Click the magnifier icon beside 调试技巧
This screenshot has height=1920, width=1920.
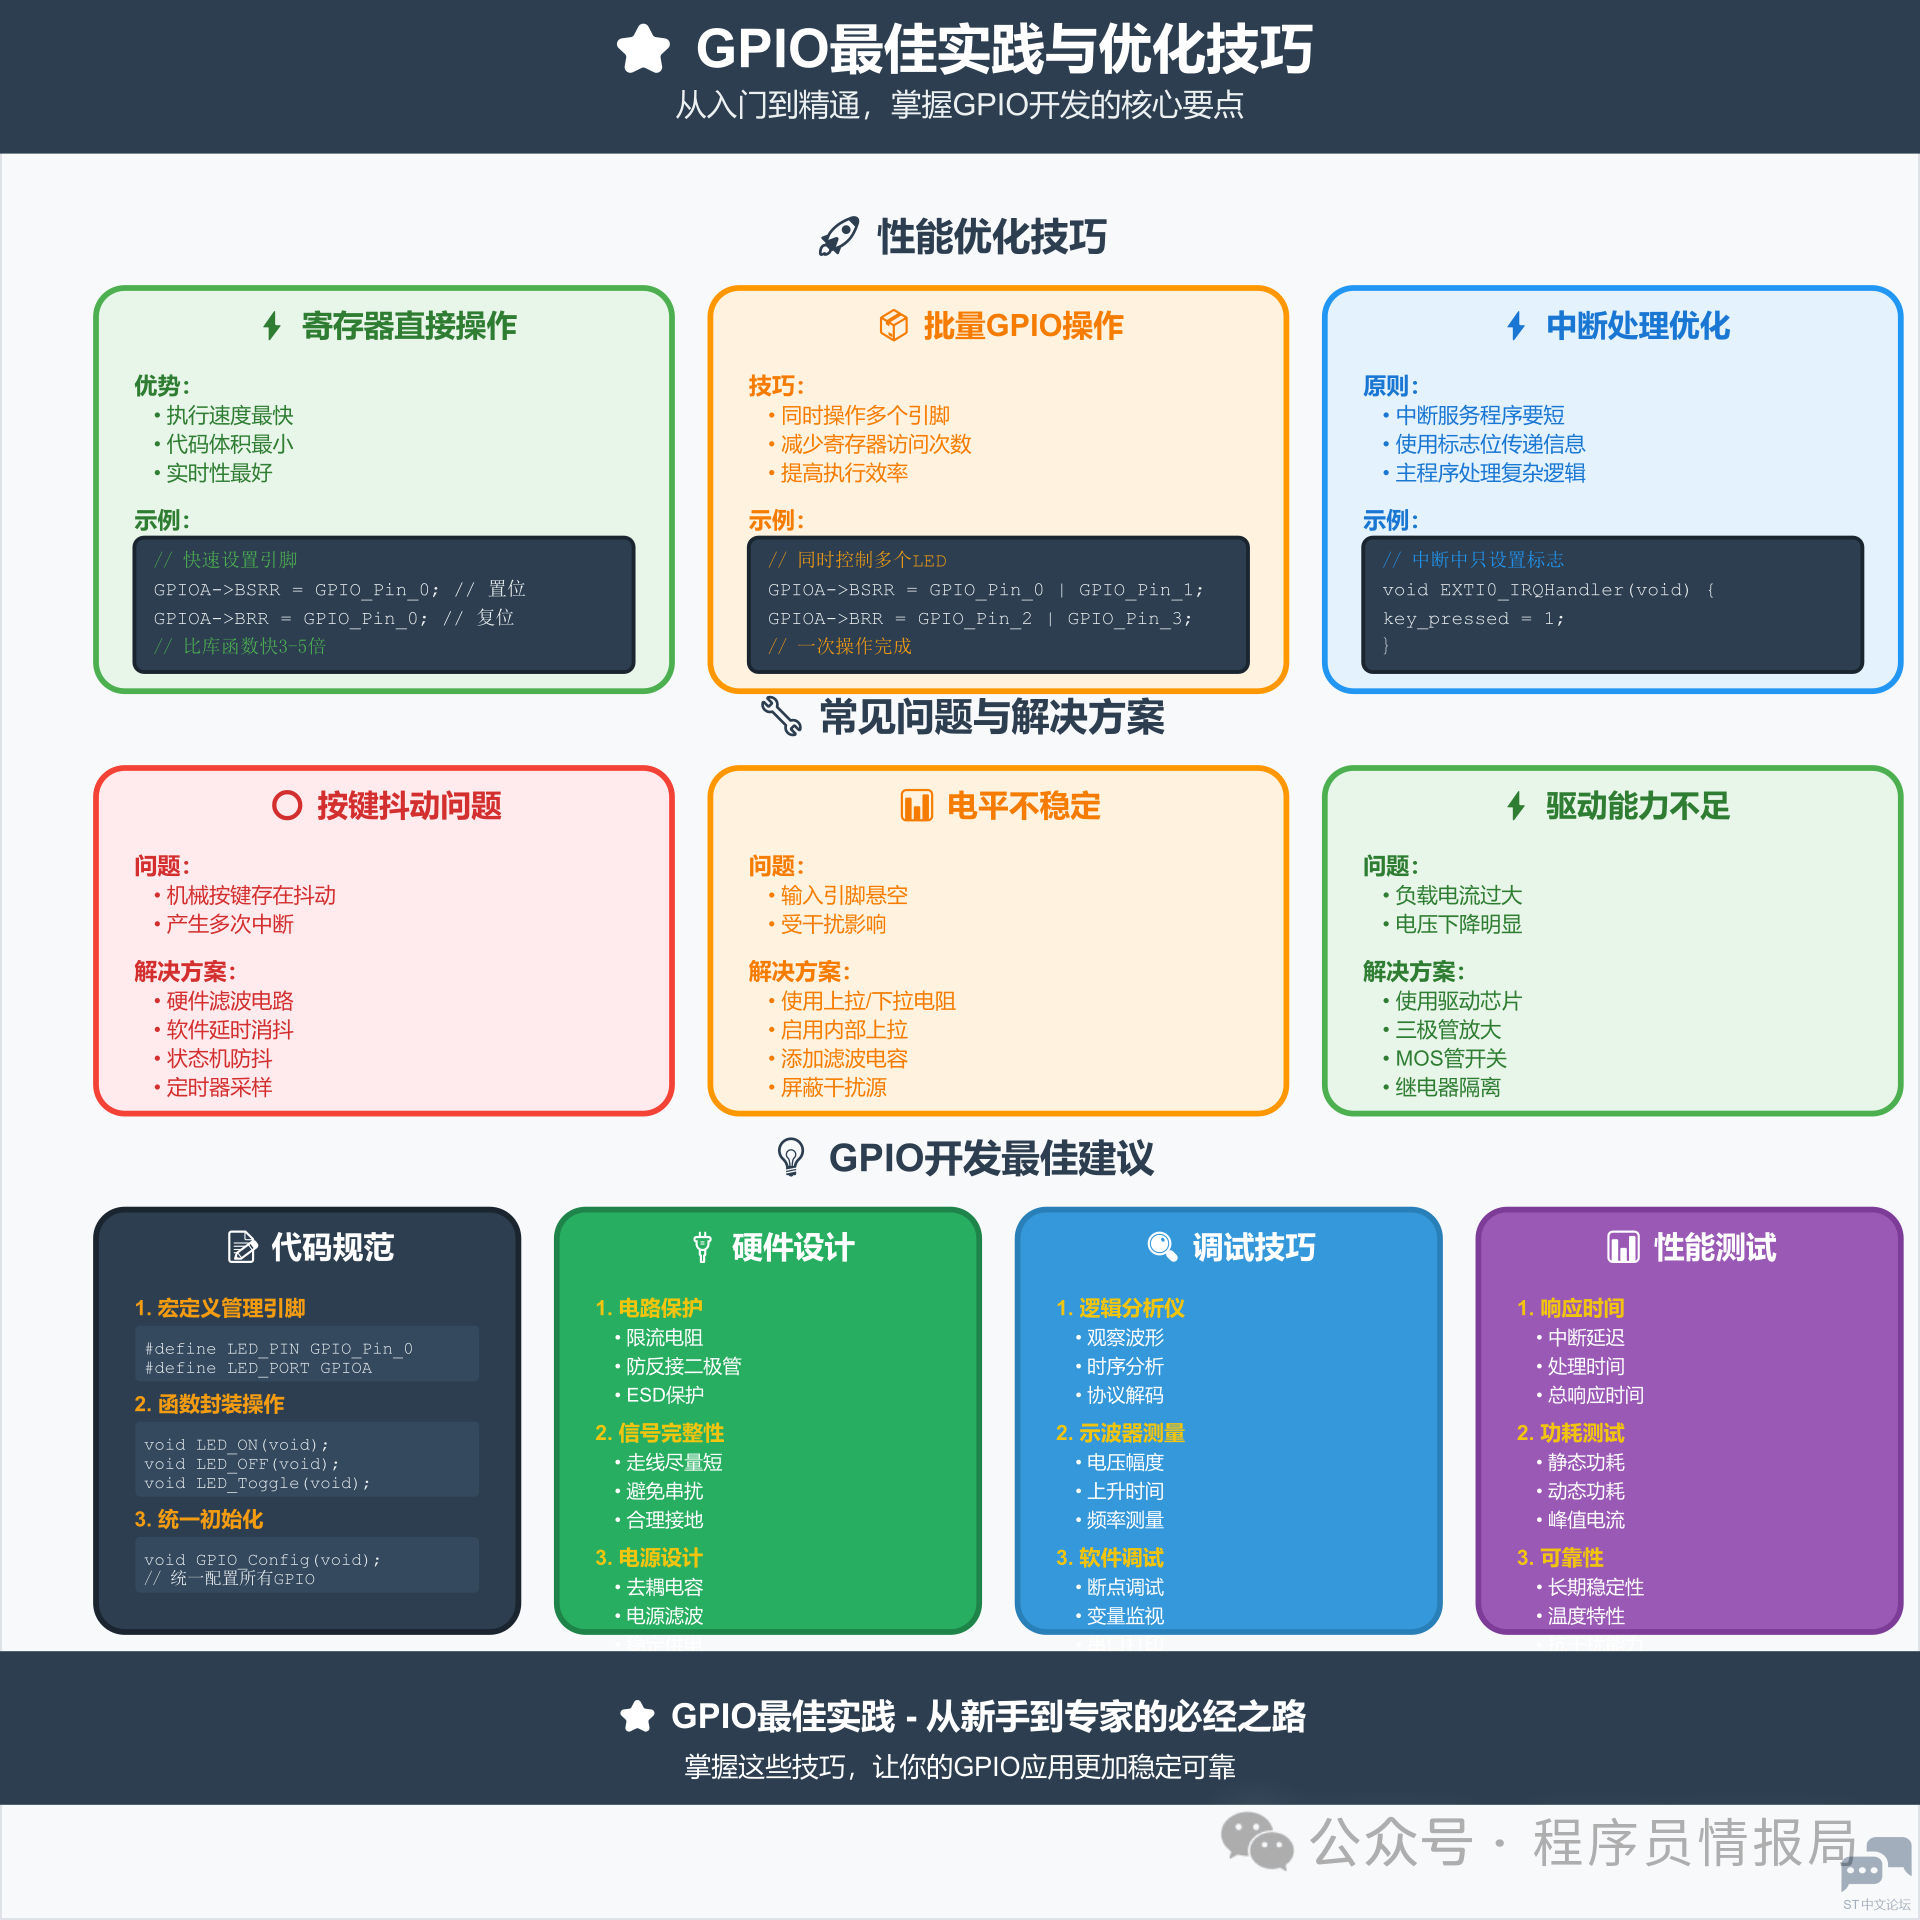[1162, 1246]
